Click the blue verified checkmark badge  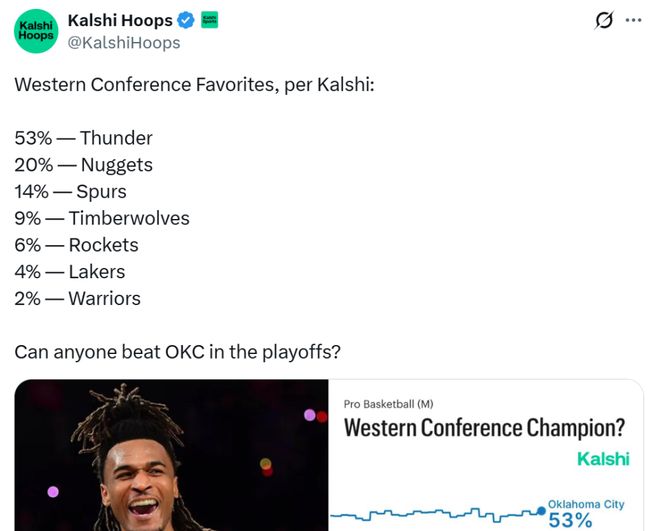(x=186, y=20)
